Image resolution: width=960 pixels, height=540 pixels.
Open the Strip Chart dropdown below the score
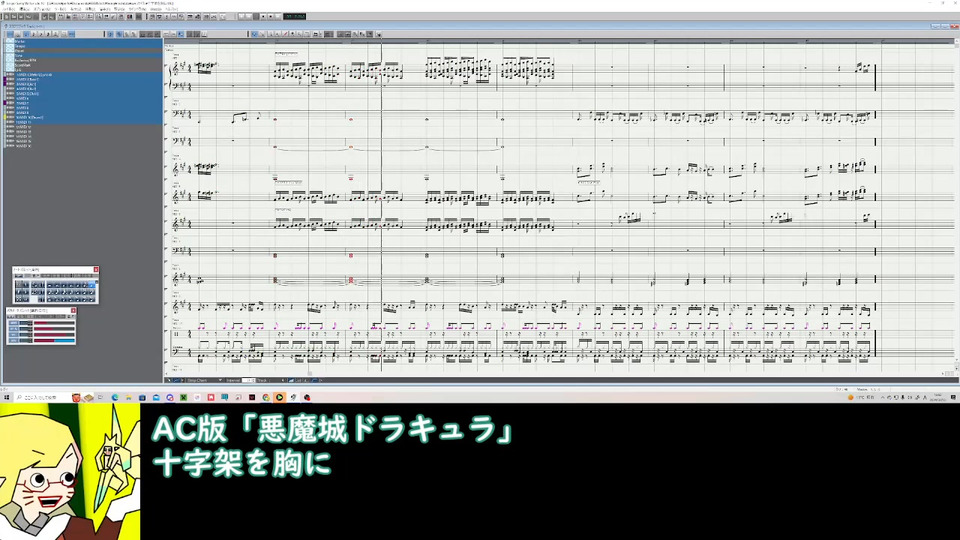click(205, 380)
